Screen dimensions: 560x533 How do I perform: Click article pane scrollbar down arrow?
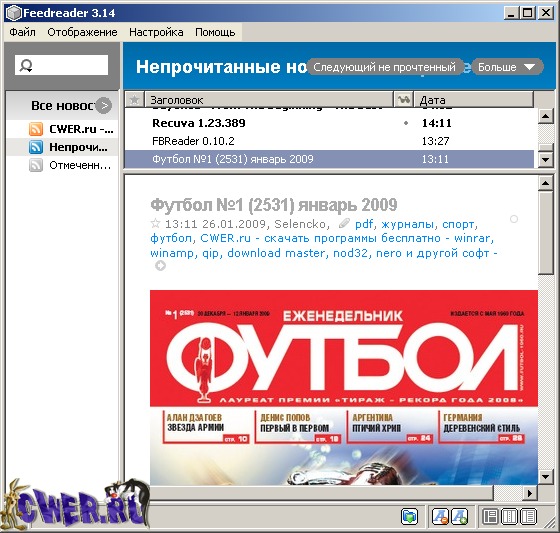coord(545,477)
